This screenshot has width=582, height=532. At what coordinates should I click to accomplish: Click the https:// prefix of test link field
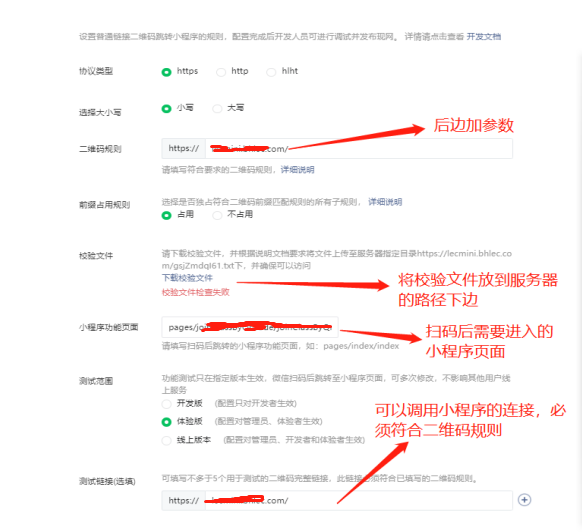point(184,500)
